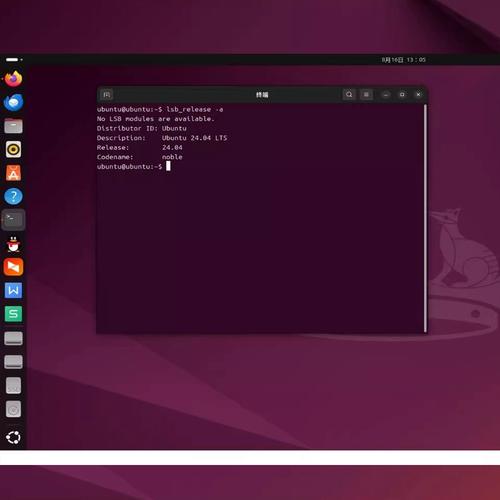Close the terminal window
The height and width of the screenshot is (500, 500).
(418, 95)
